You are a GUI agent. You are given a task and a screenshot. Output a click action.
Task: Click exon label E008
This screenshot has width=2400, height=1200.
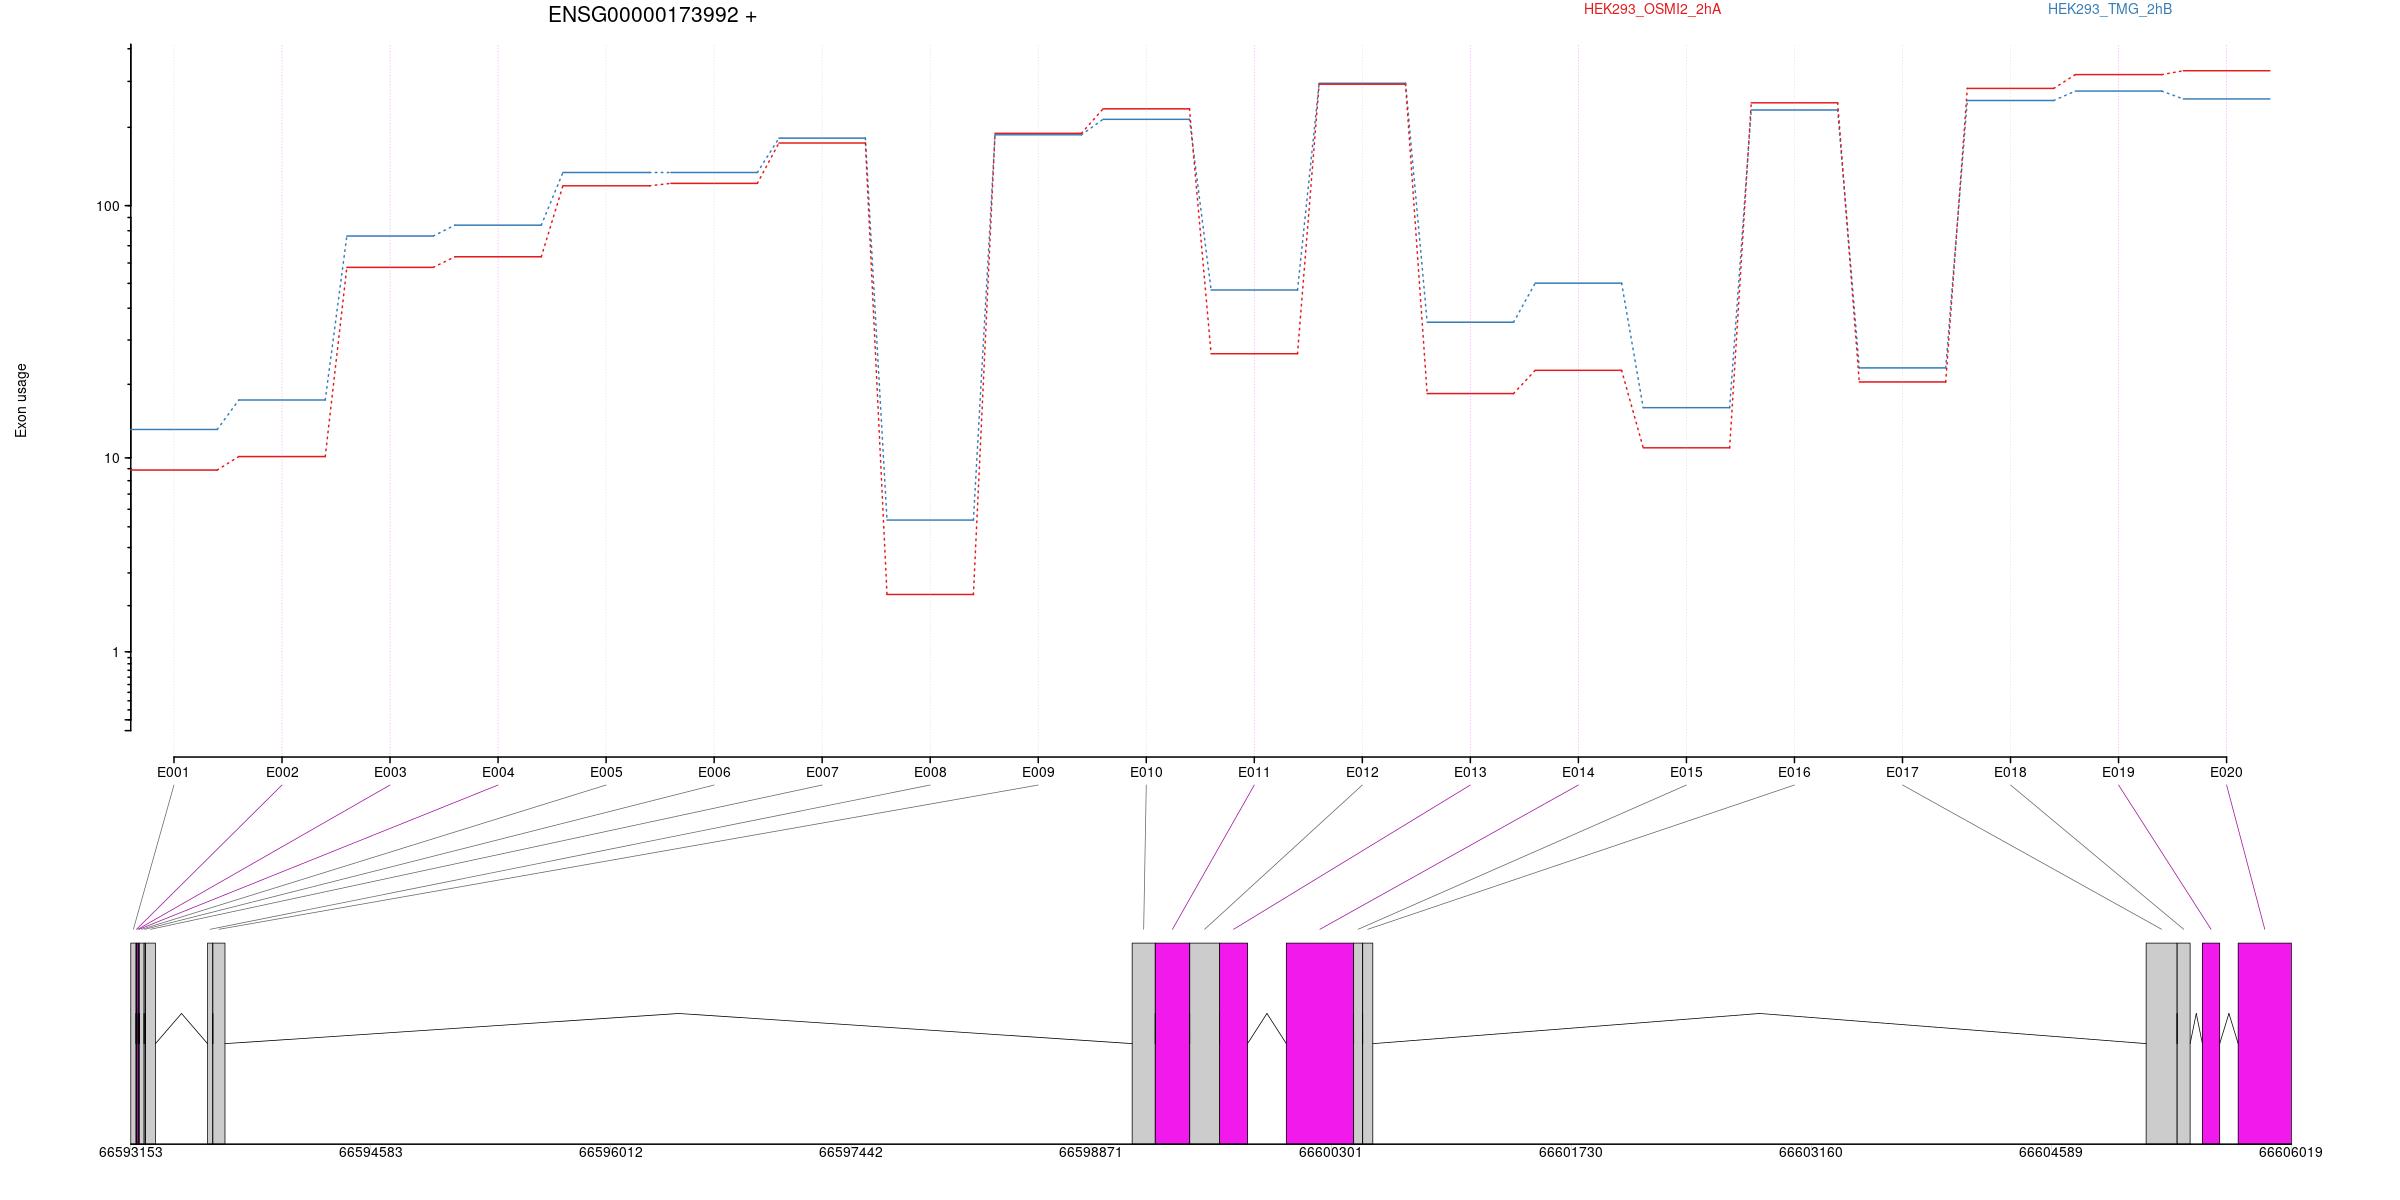pyautogui.click(x=930, y=772)
